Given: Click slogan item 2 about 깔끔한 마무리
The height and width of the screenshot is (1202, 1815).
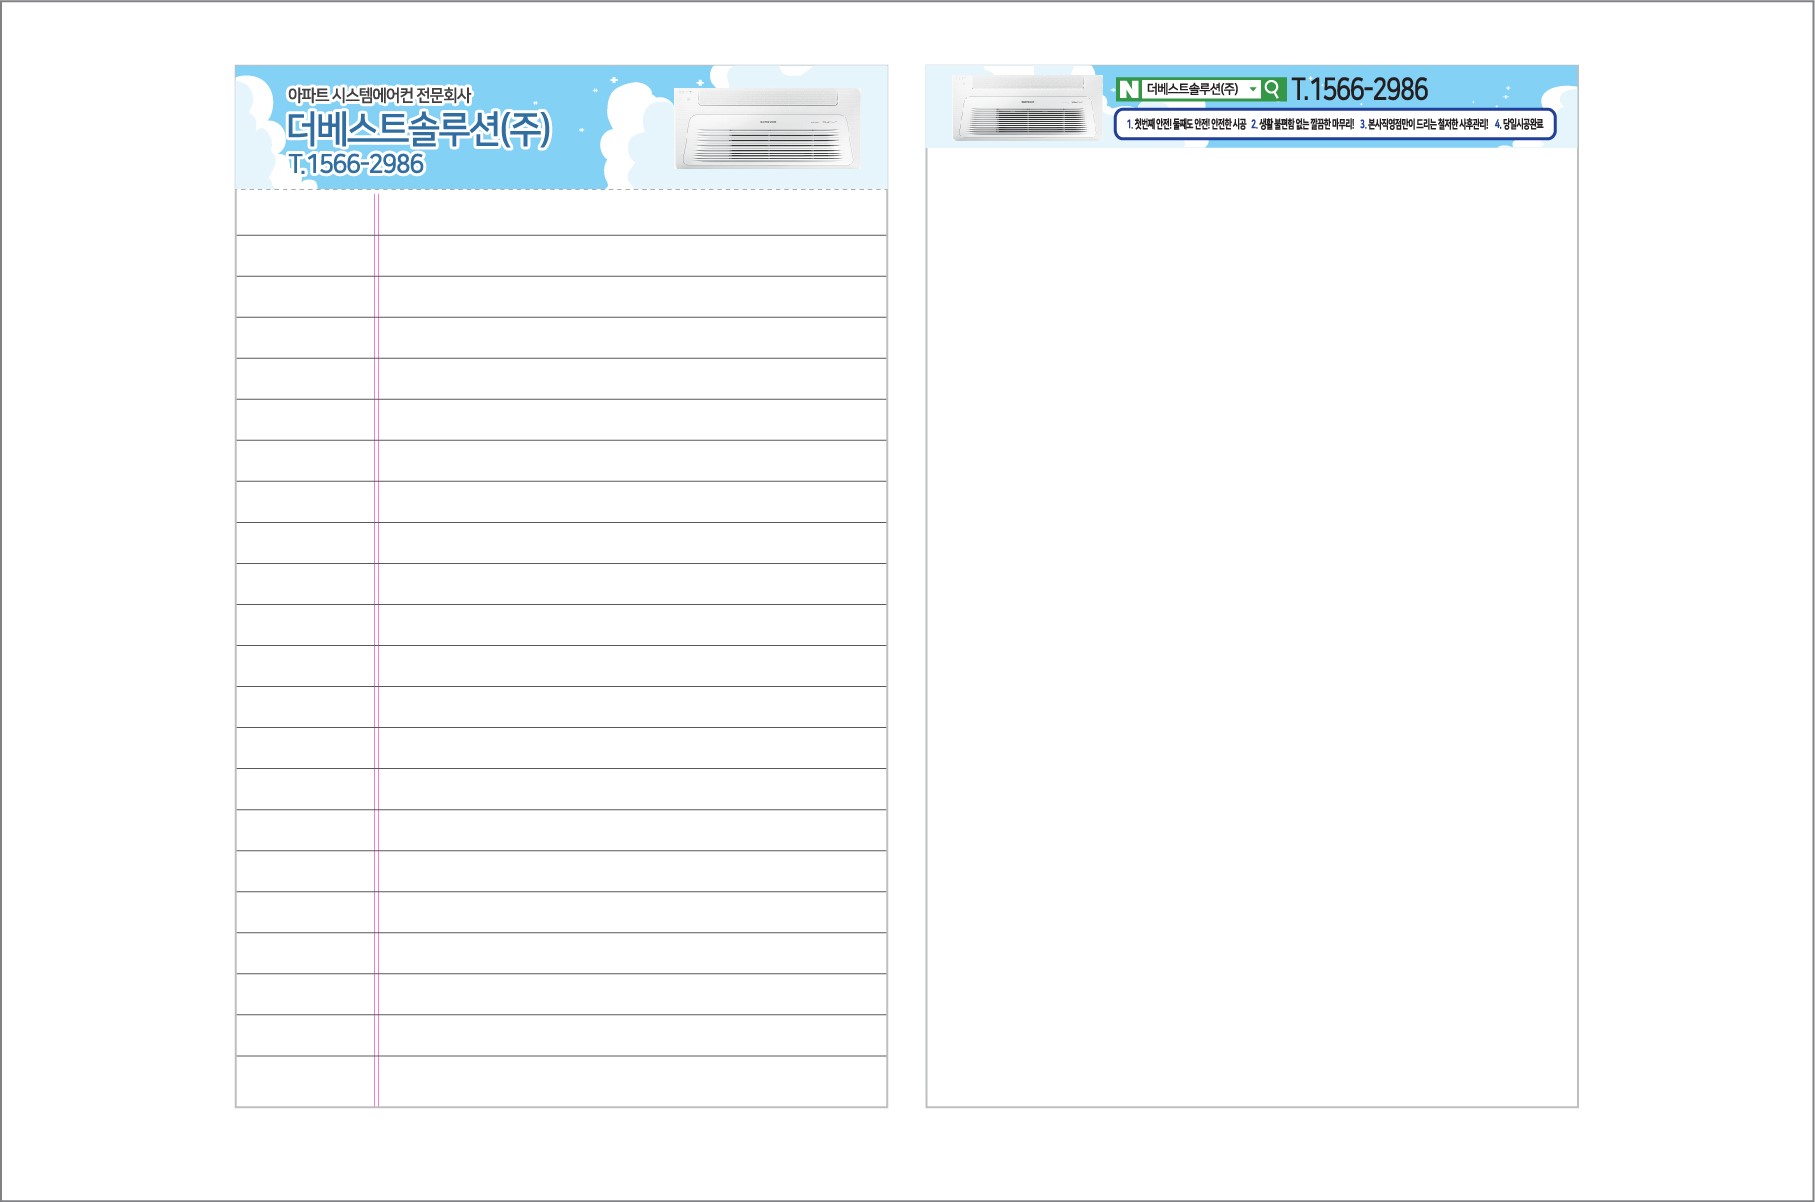Looking at the screenshot, I should (x=1302, y=125).
